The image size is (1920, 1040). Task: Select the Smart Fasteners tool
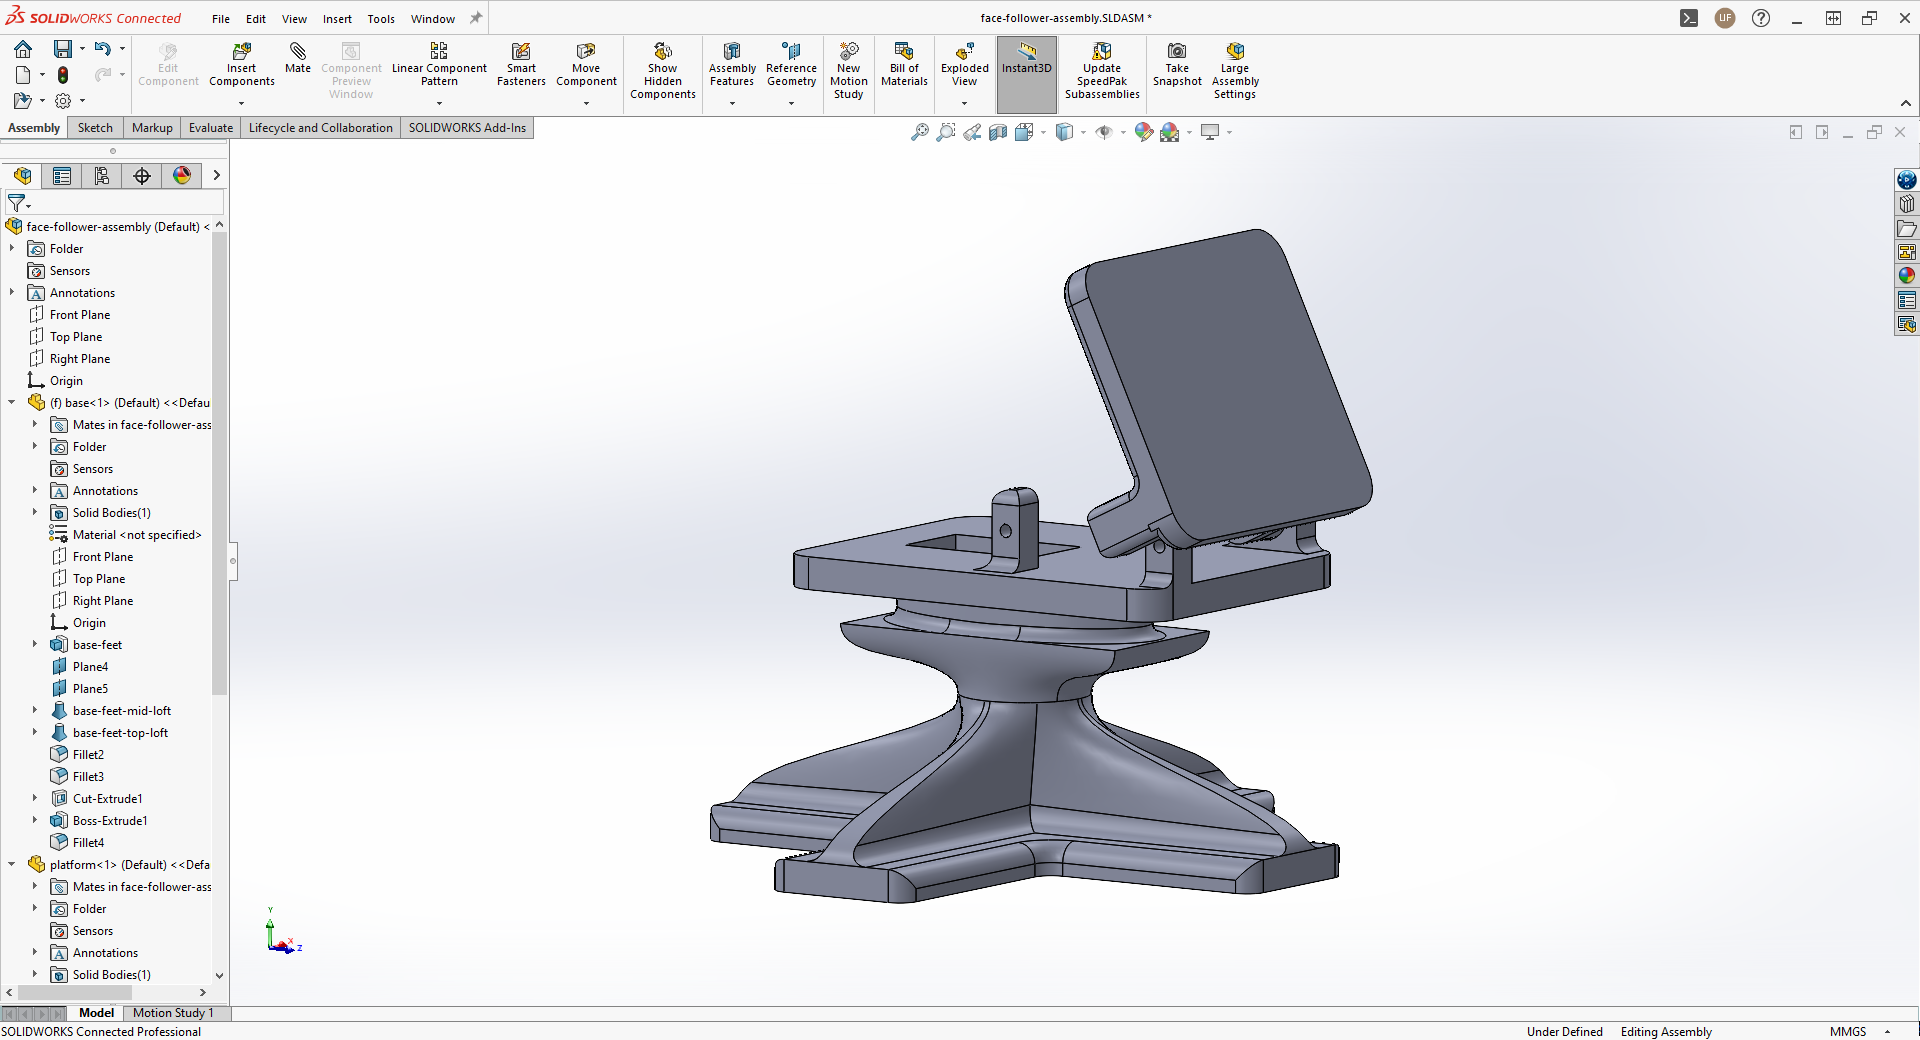[521, 64]
